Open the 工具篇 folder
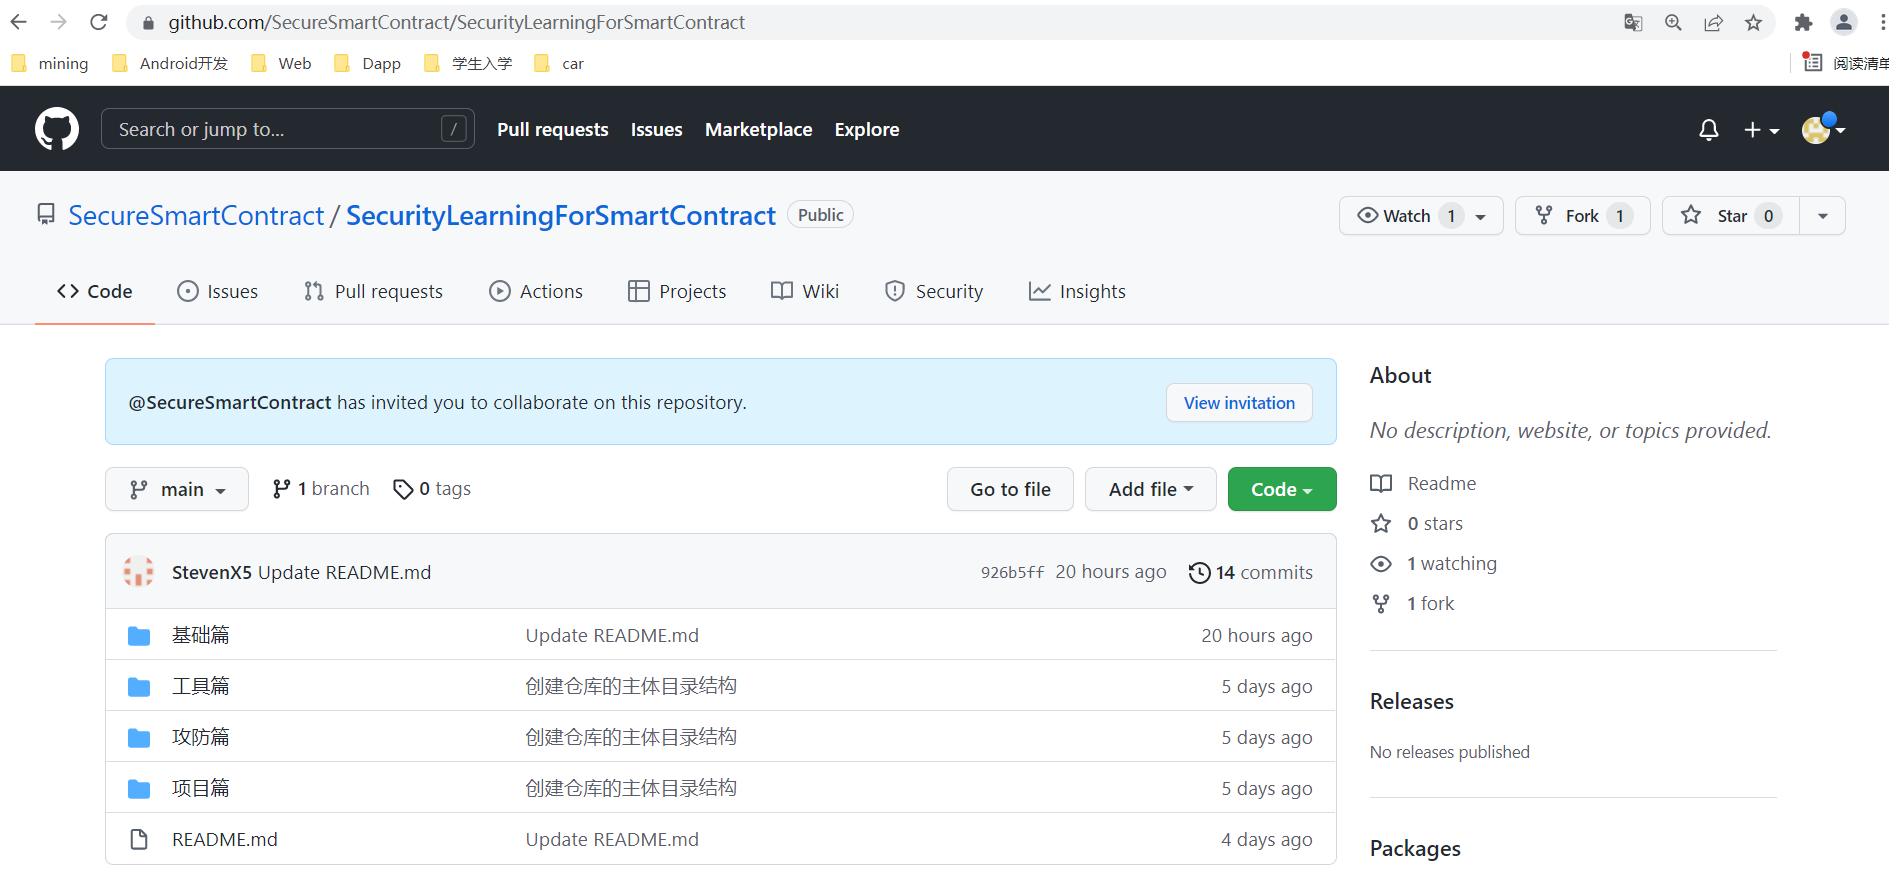 (x=200, y=686)
